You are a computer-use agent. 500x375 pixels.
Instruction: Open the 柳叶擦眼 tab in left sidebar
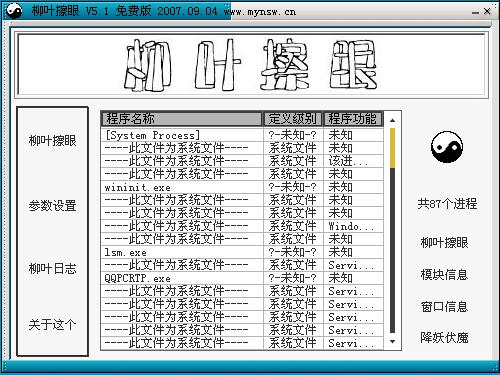pos(52,140)
